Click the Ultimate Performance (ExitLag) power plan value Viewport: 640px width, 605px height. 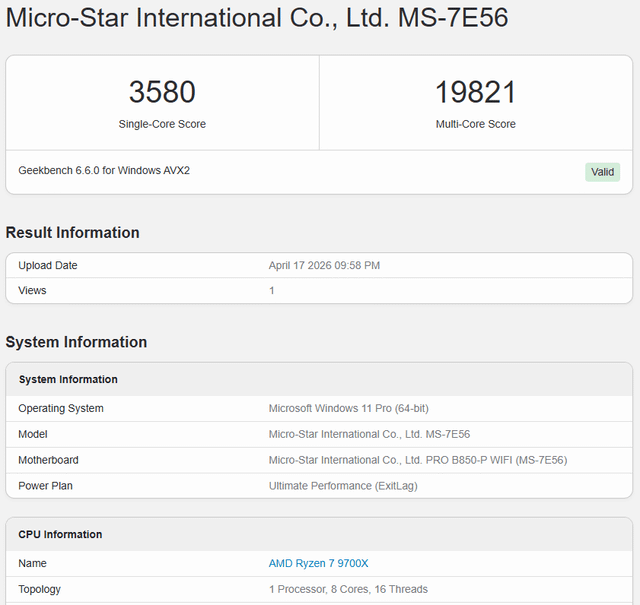tap(341, 486)
